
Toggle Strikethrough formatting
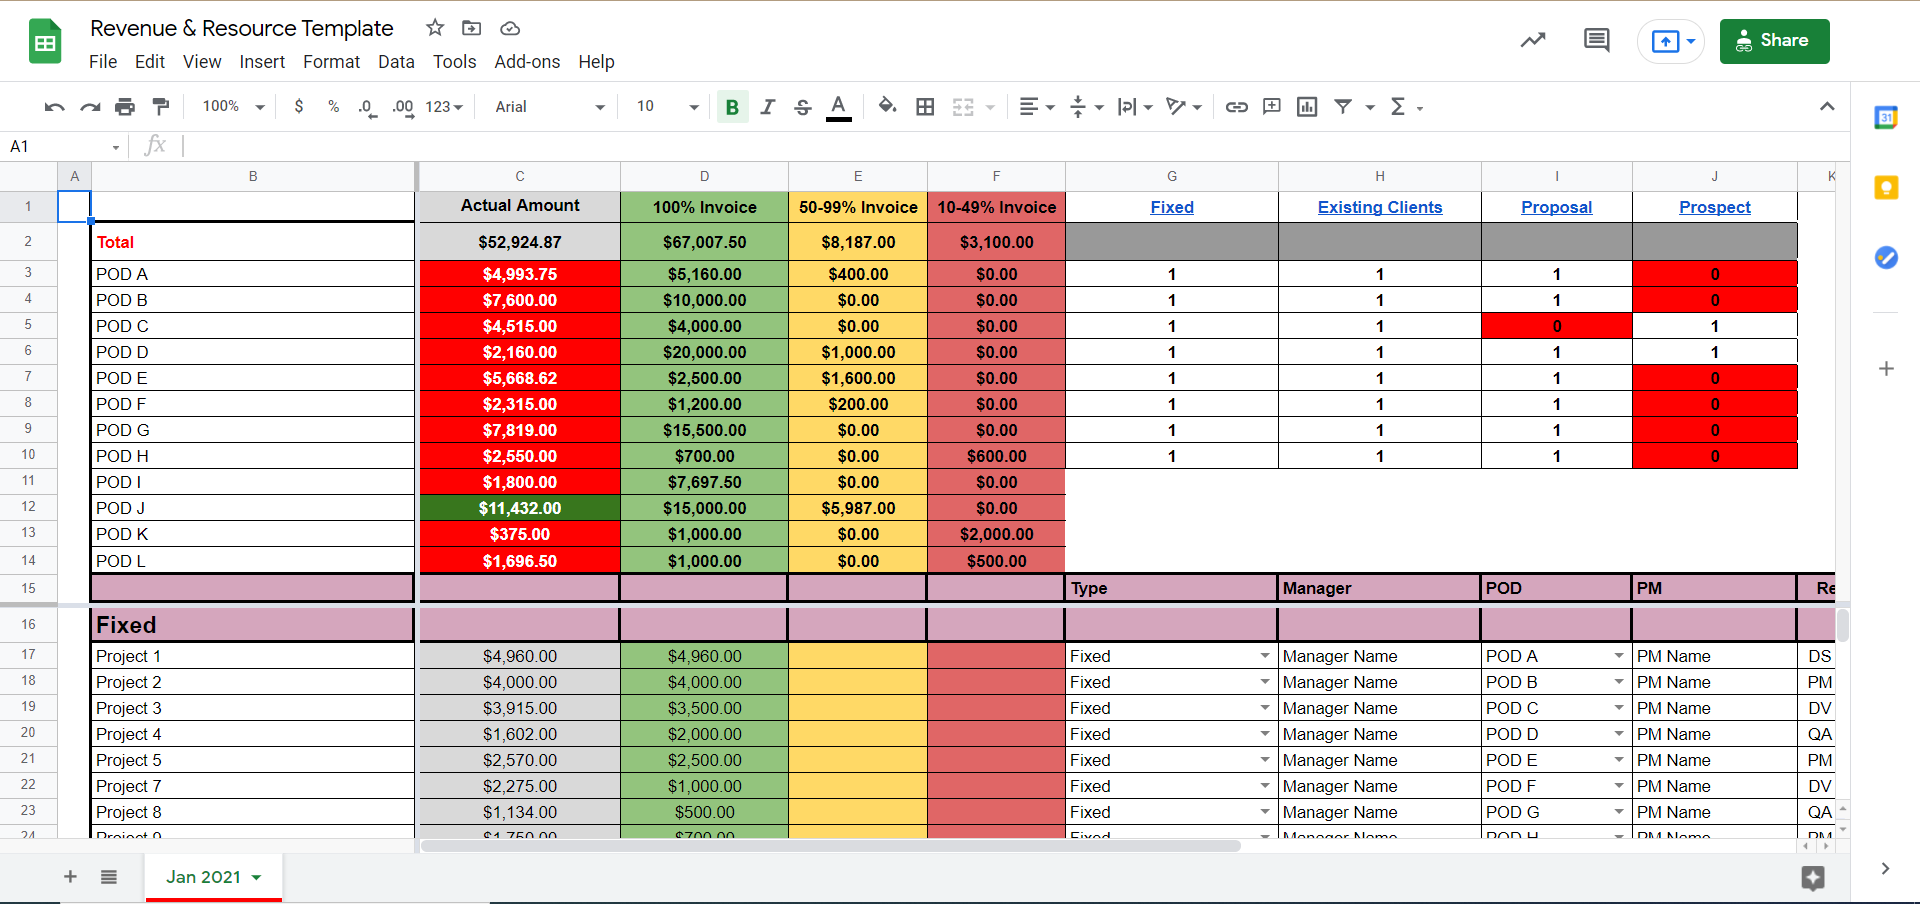tap(802, 107)
